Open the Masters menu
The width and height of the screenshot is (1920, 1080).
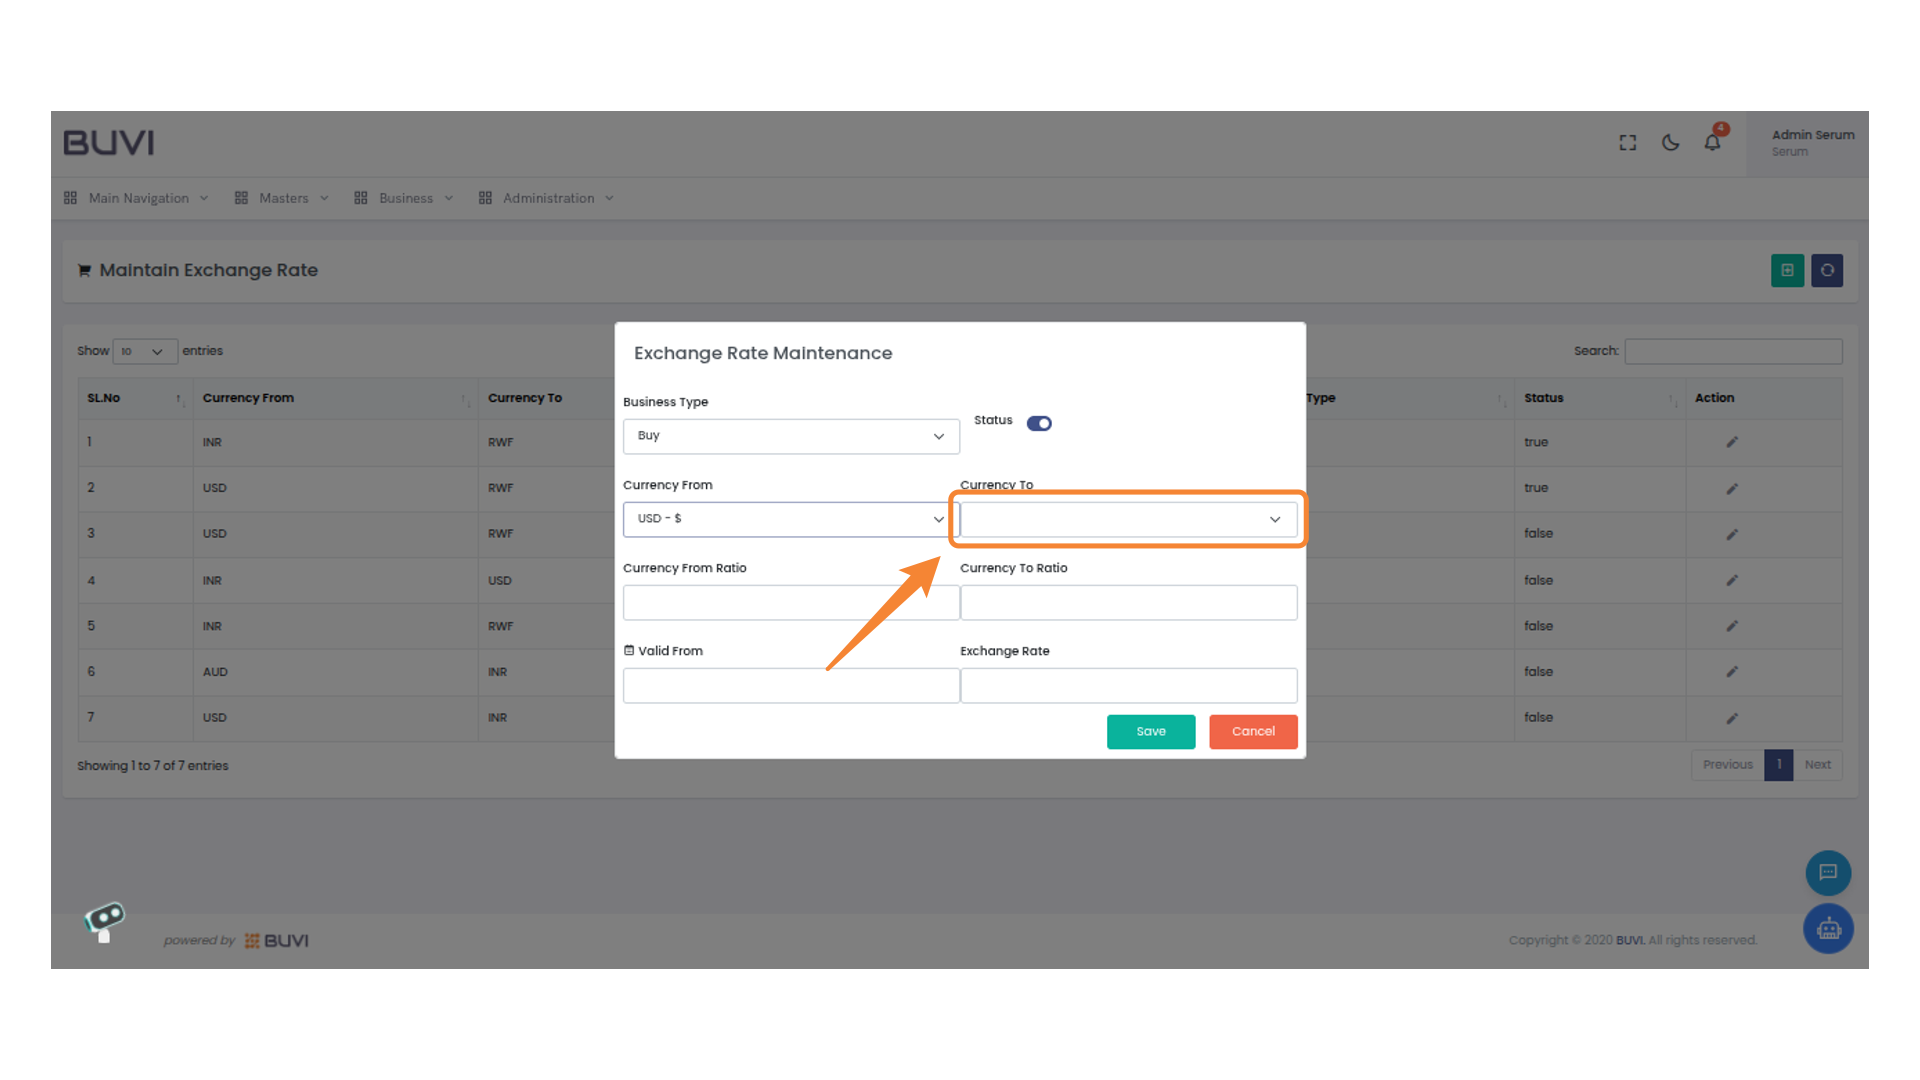click(282, 198)
